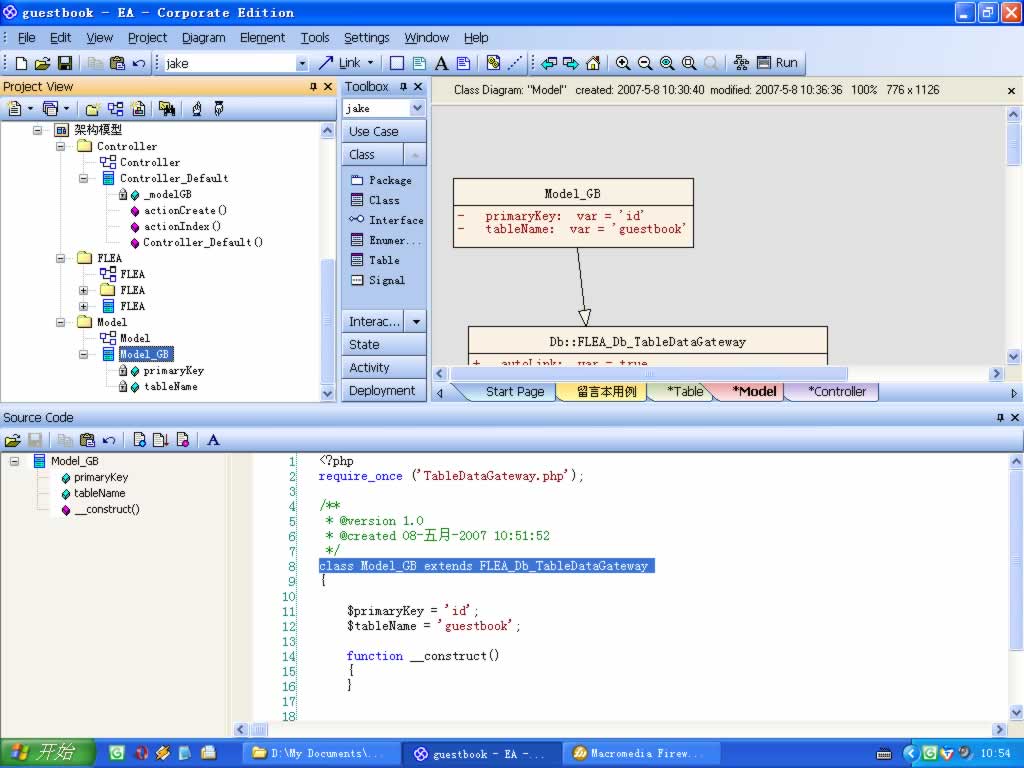
Task: Click the Run button in toolbar
Action: click(x=777, y=63)
